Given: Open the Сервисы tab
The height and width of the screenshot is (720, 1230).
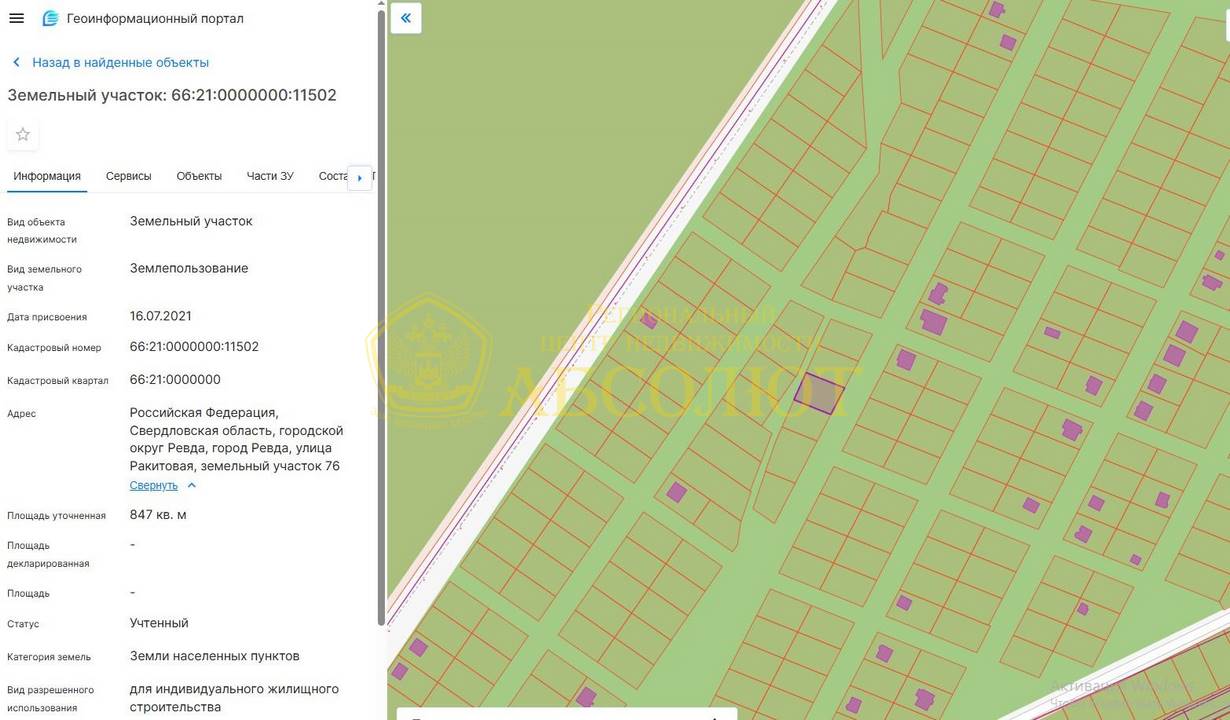Looking at the screenshot, I should [129, 176].
